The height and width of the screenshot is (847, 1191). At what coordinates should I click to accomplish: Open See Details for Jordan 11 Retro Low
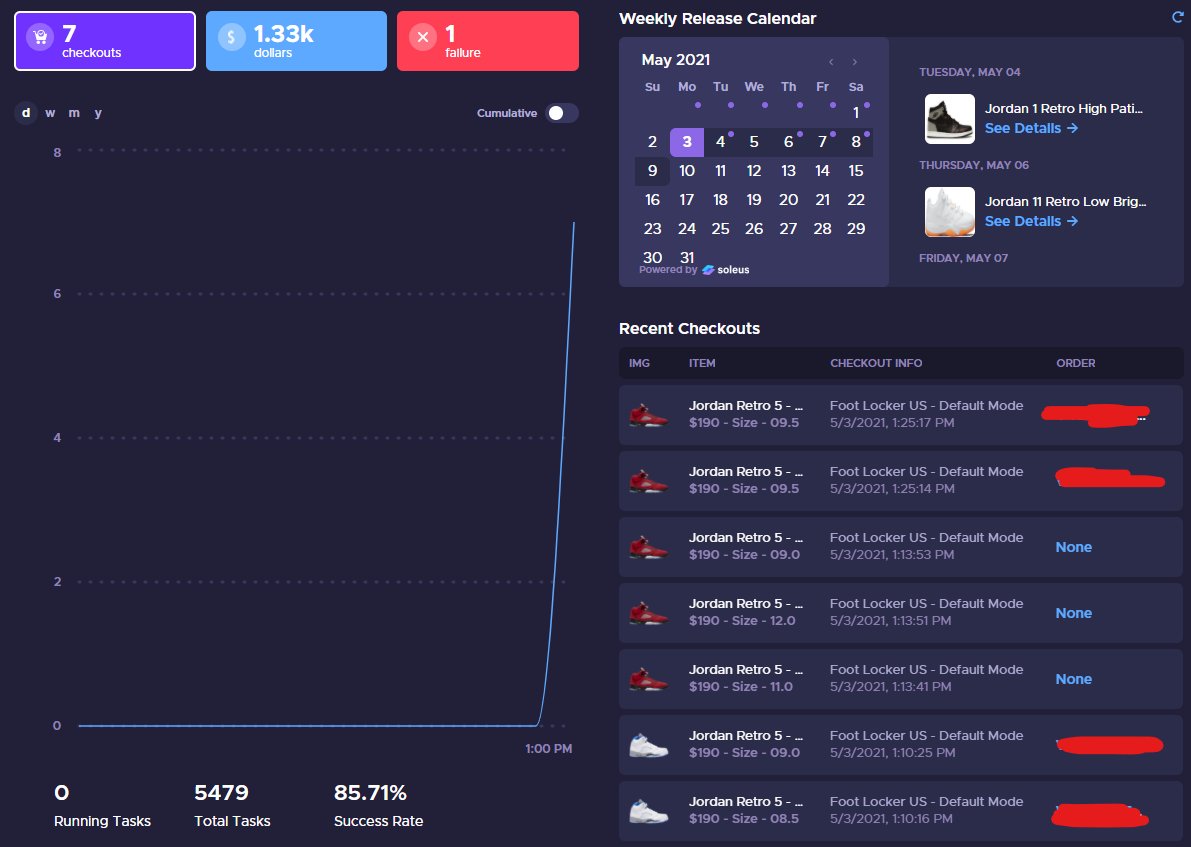pos(1025,221)
